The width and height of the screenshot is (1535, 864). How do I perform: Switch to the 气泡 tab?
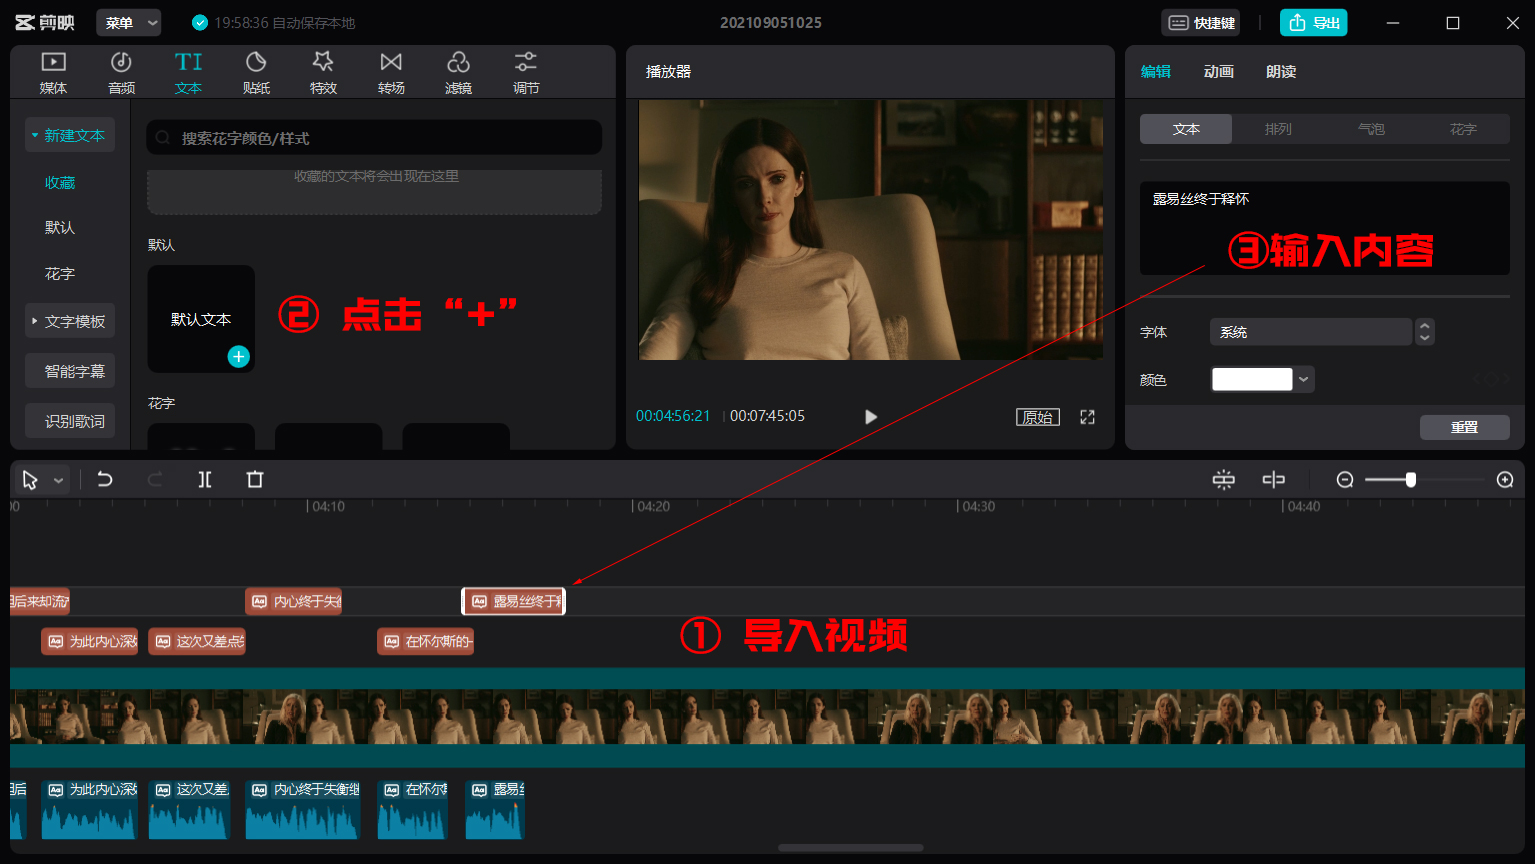[x=1370, y=128]
